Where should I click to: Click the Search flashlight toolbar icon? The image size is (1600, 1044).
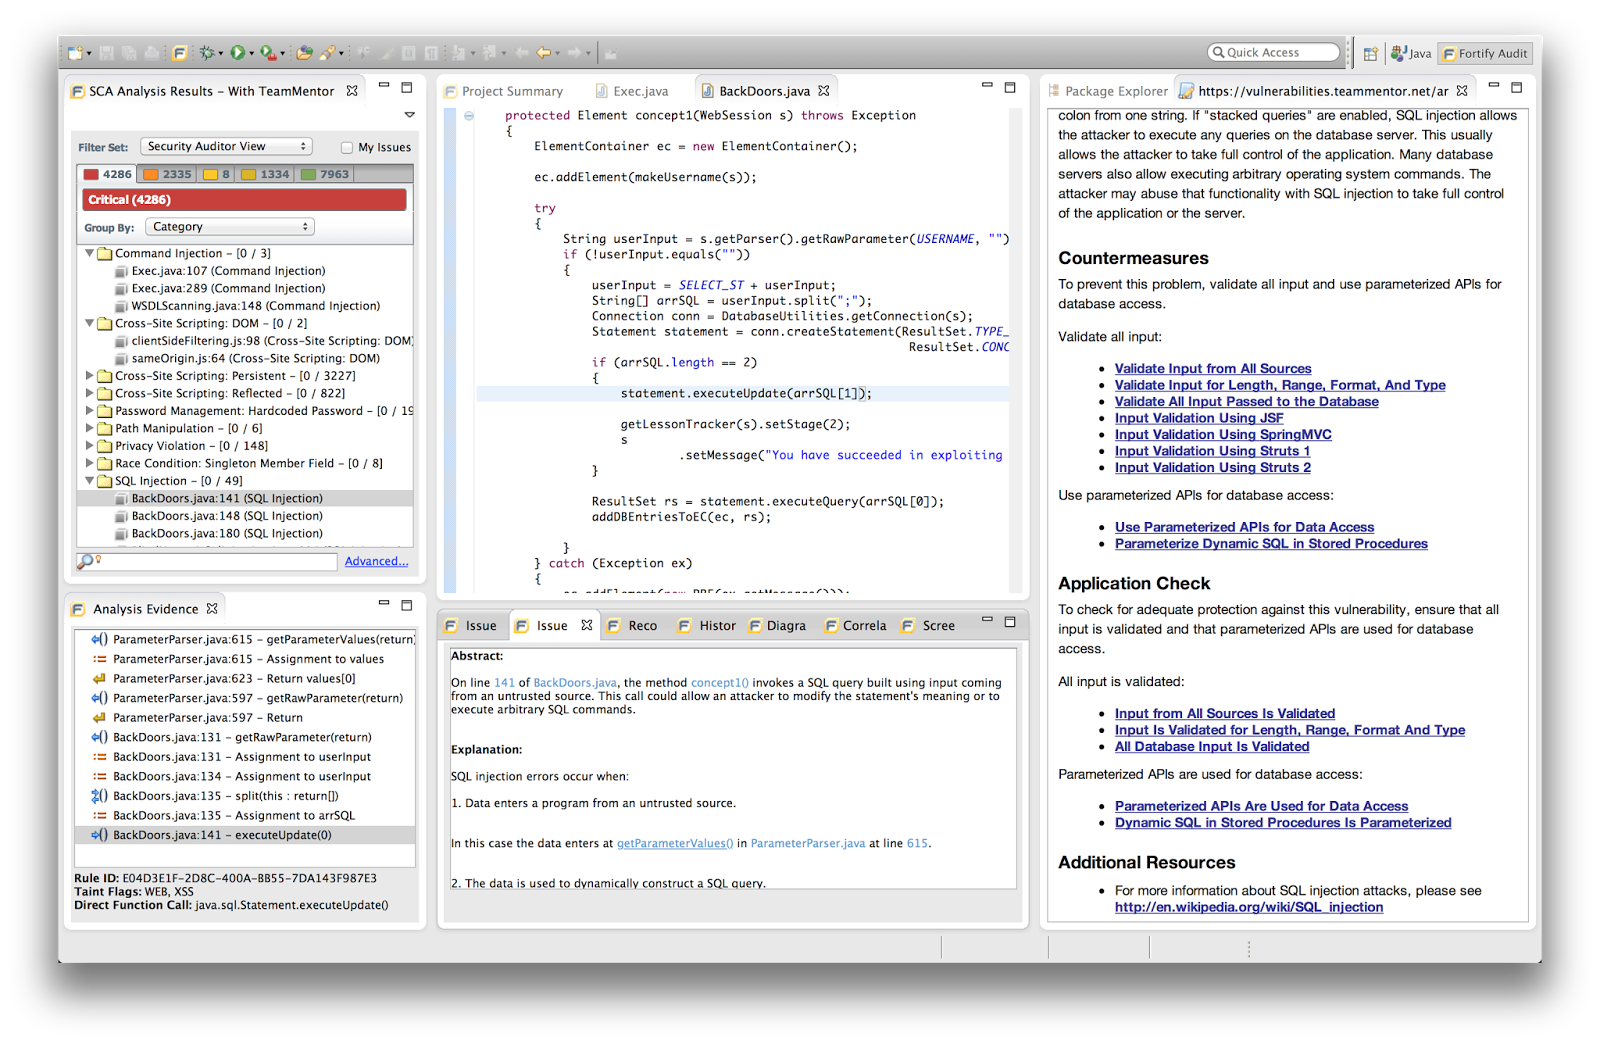(x=328, y=53)
